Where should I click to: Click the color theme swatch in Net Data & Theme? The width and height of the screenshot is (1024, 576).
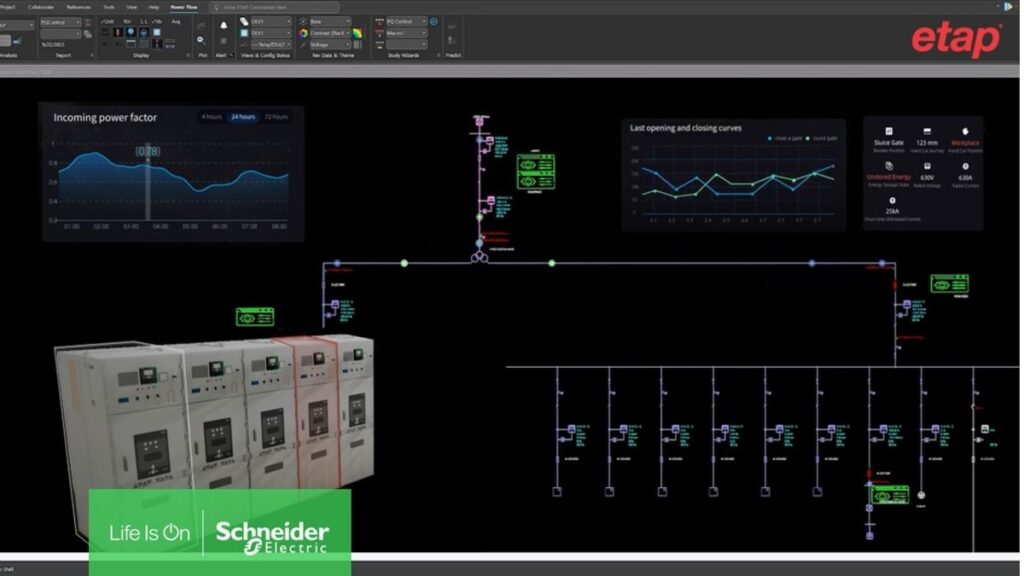[358, 33]
